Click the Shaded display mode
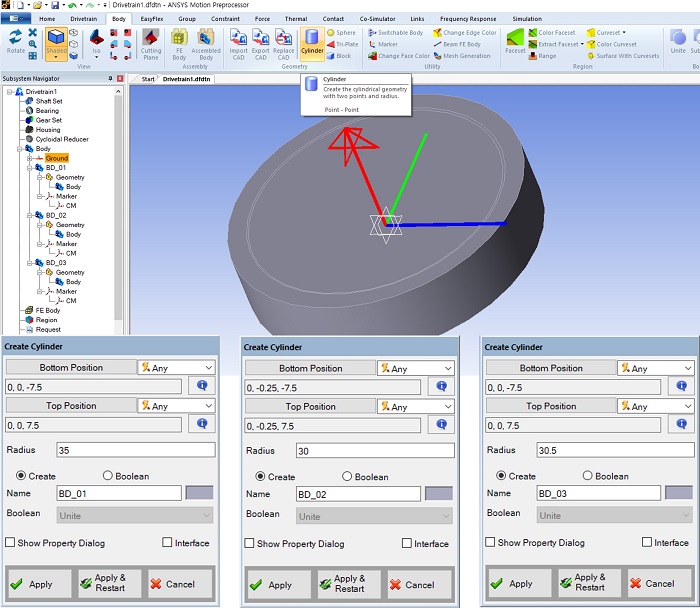 [x=56, y=44]
